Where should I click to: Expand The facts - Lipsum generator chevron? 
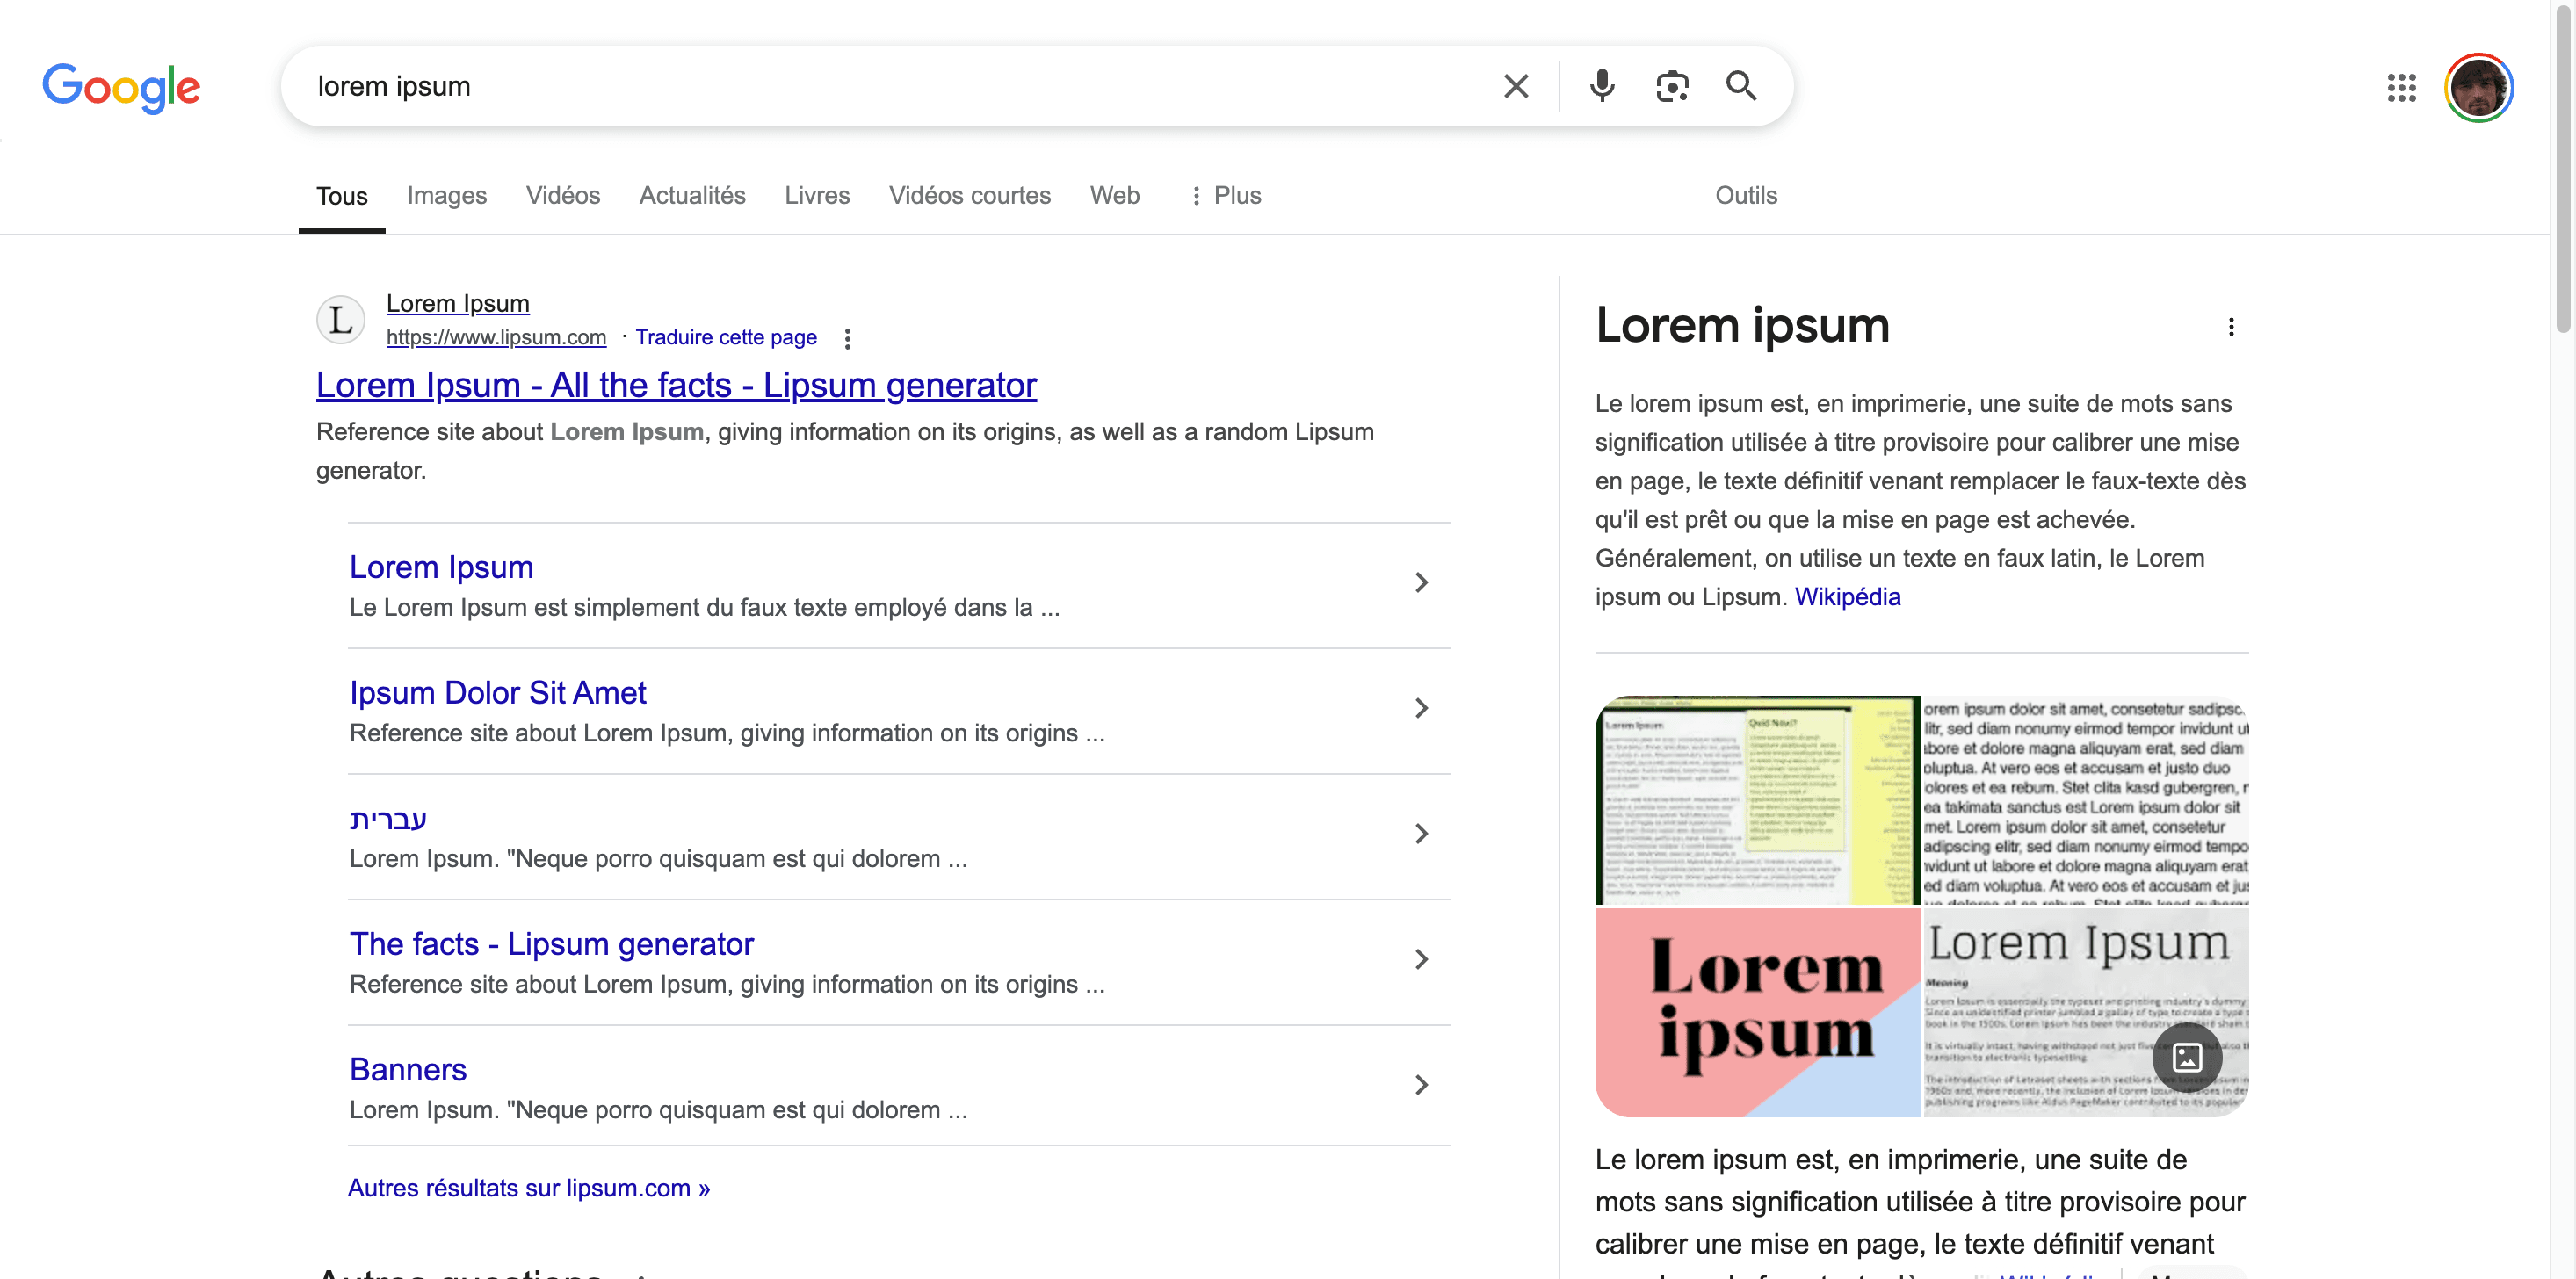tap(1421, 960)
